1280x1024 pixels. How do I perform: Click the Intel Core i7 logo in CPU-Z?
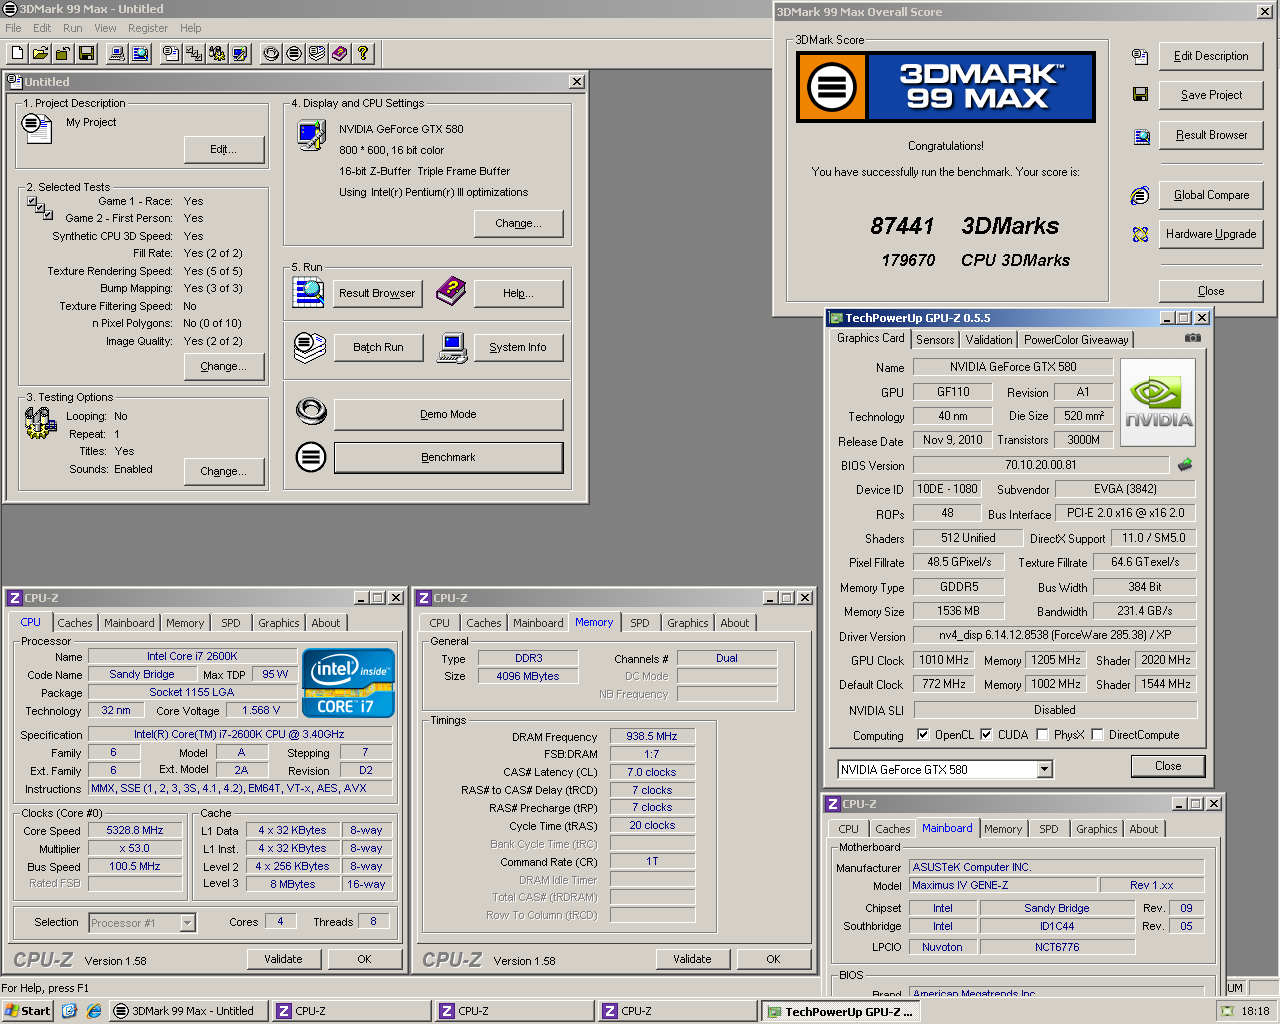[x=348, y=683]
